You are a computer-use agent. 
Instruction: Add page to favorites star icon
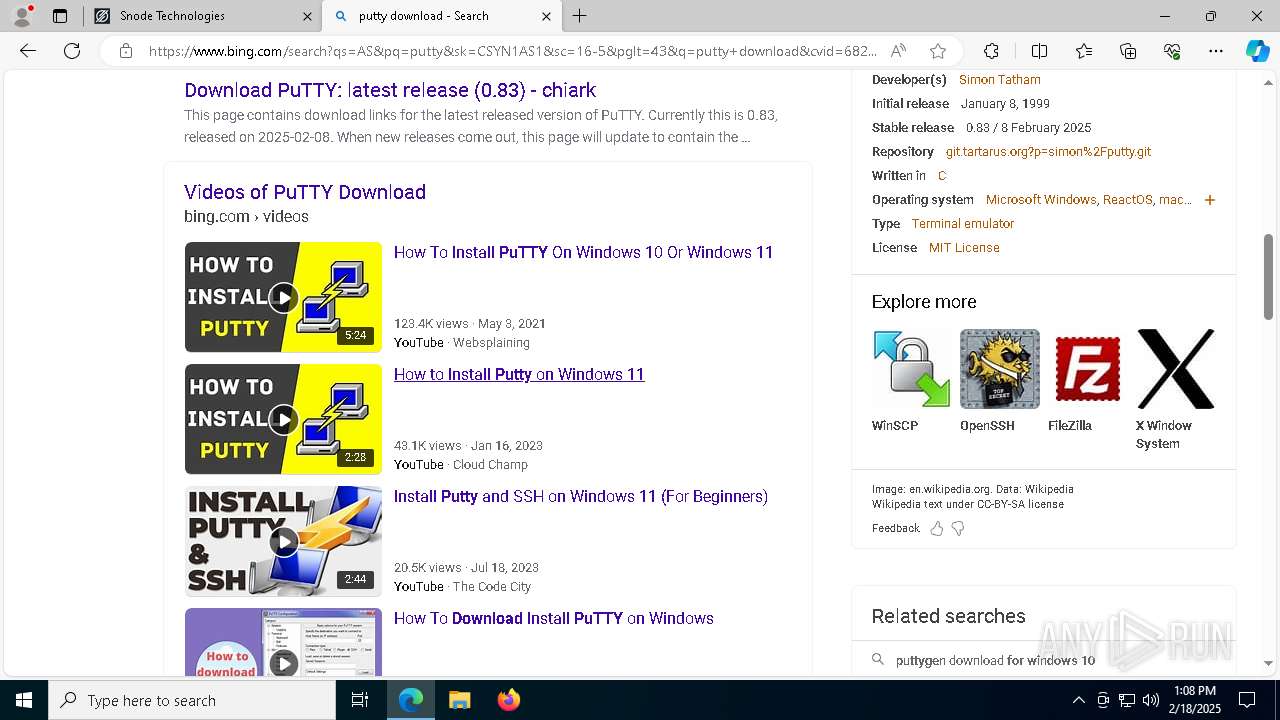[x=937, y=51]
